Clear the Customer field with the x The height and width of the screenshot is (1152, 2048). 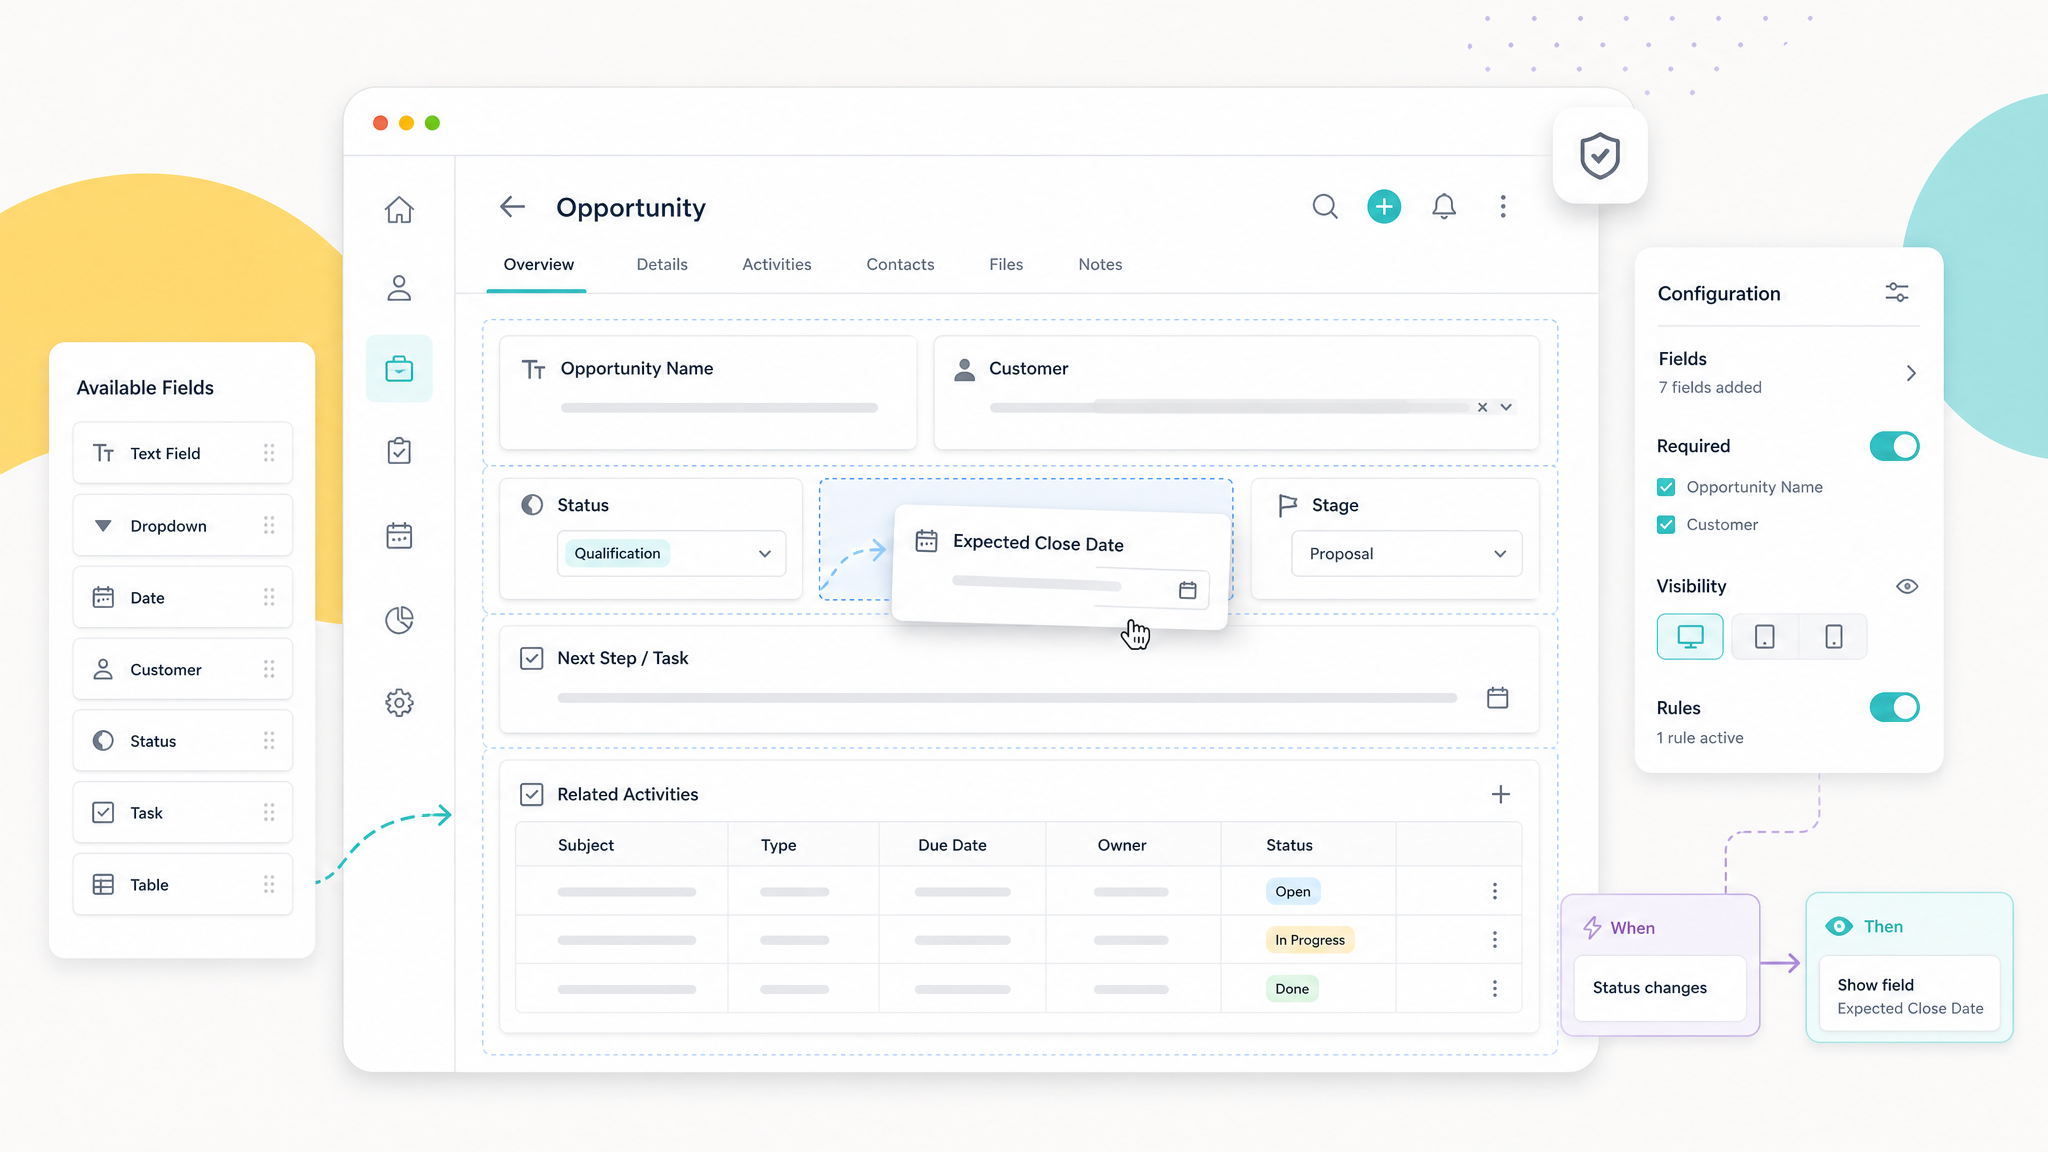(x=1483, y=407)
